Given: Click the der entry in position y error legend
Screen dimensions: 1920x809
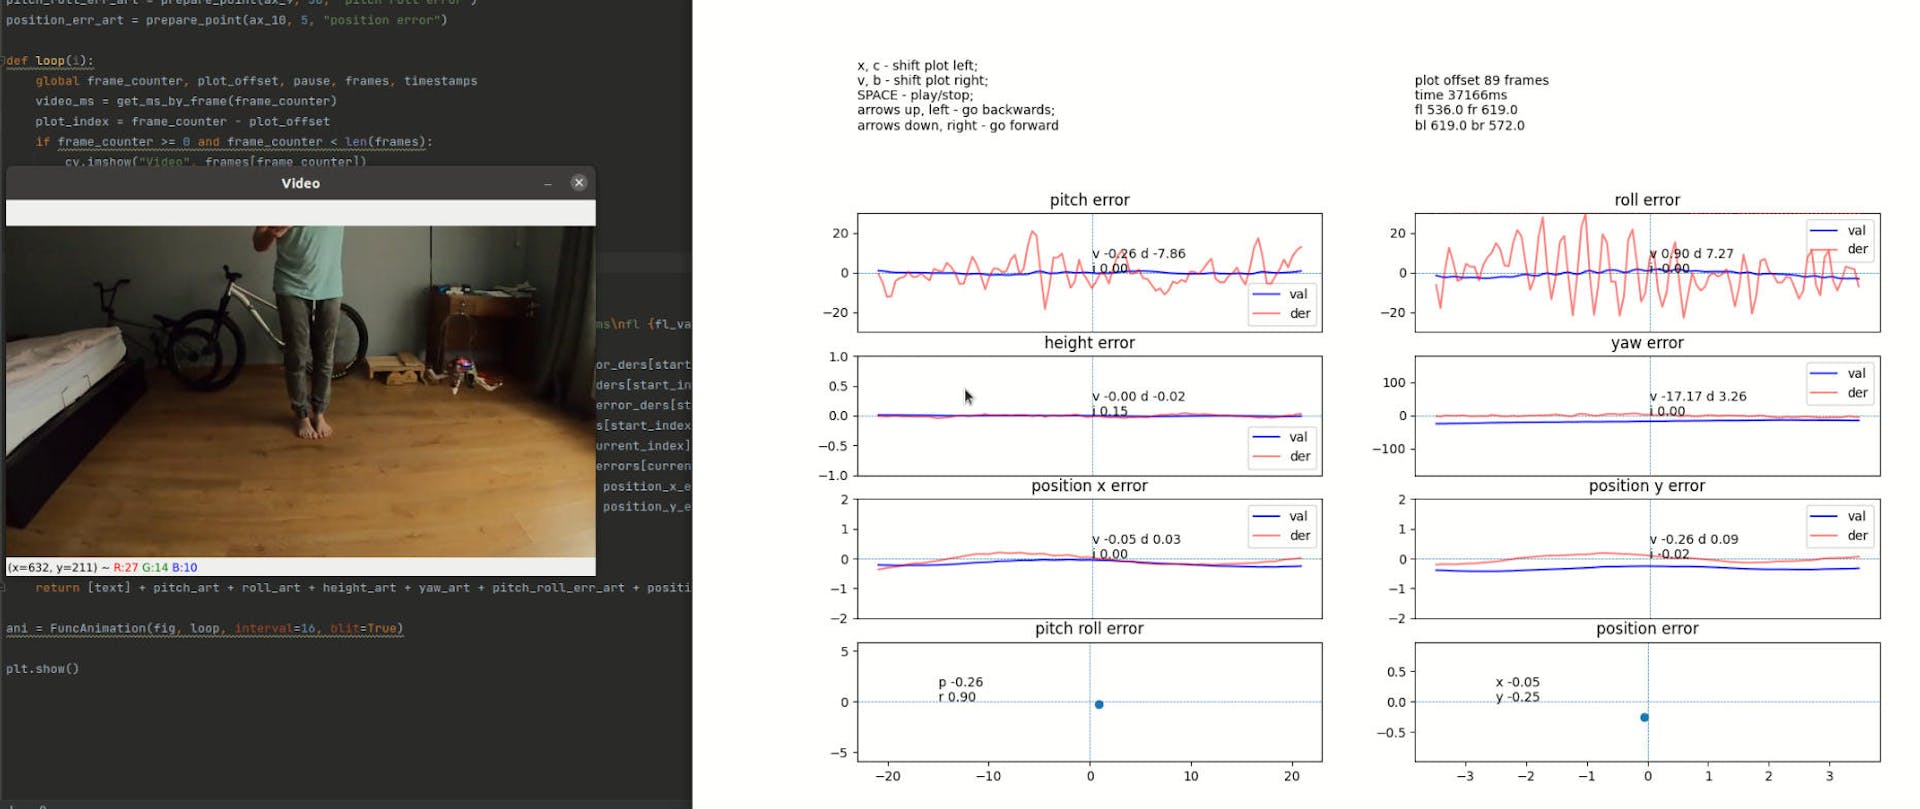Looking at the screenshot, I should (1857, 536).
